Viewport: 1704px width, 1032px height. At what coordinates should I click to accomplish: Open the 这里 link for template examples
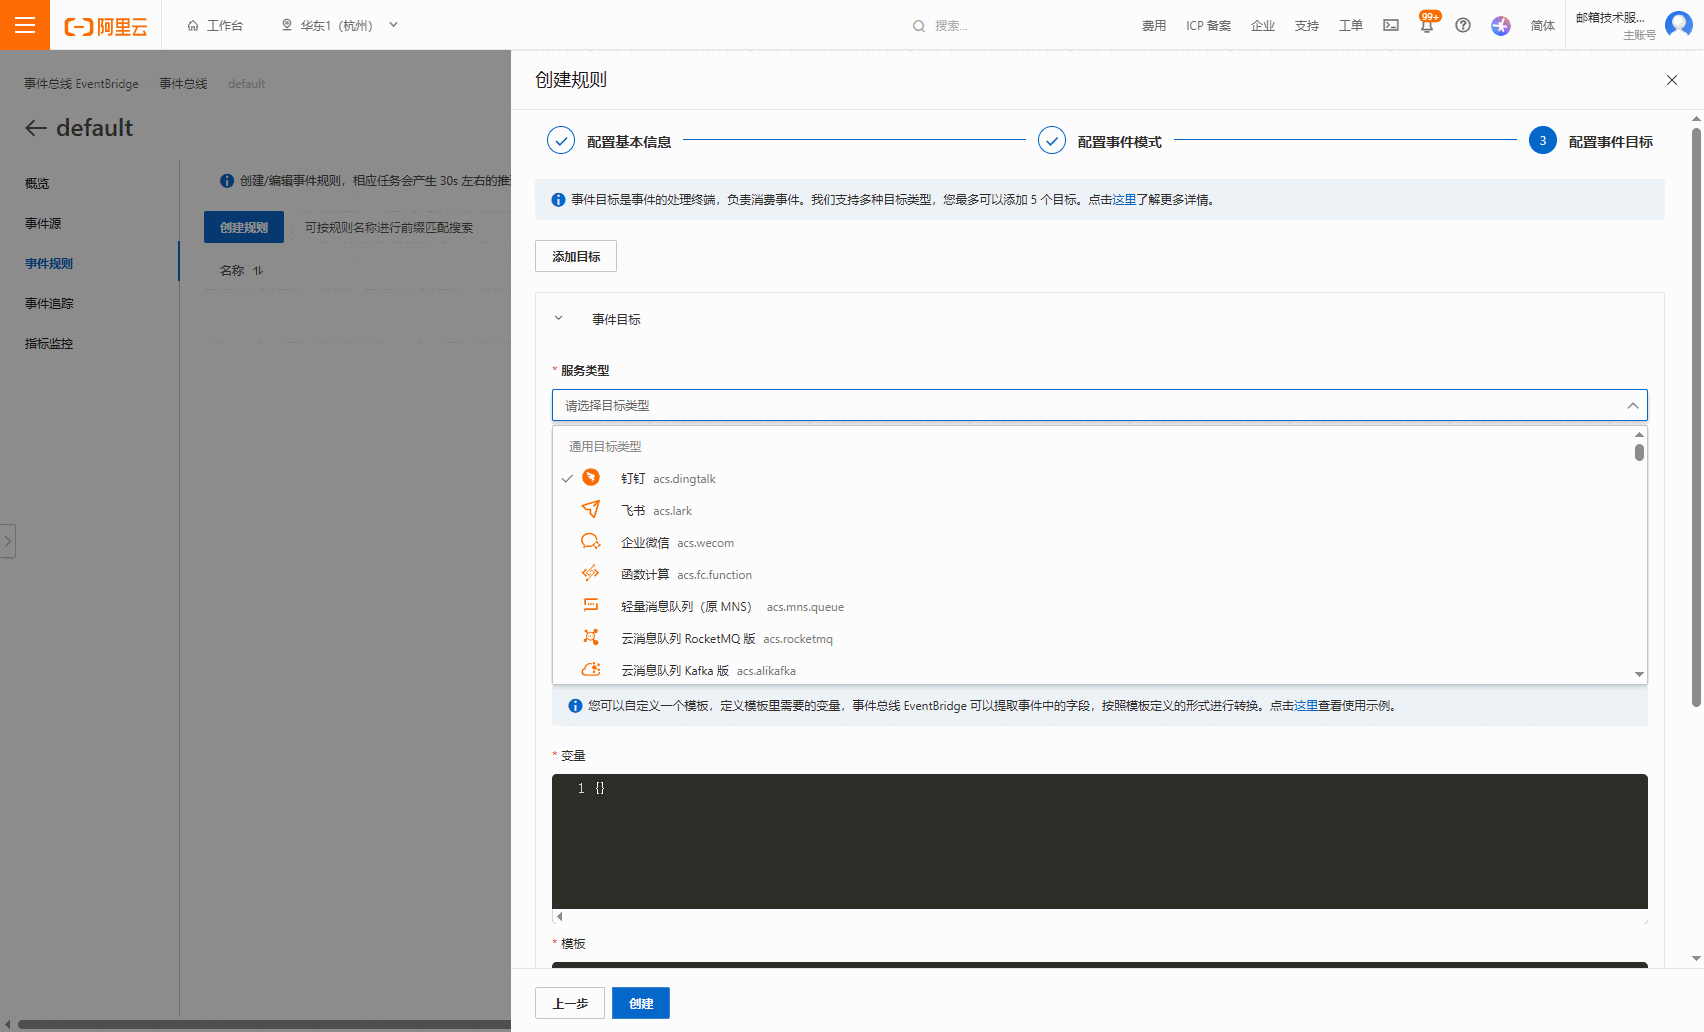click(x=1306, y=706)
